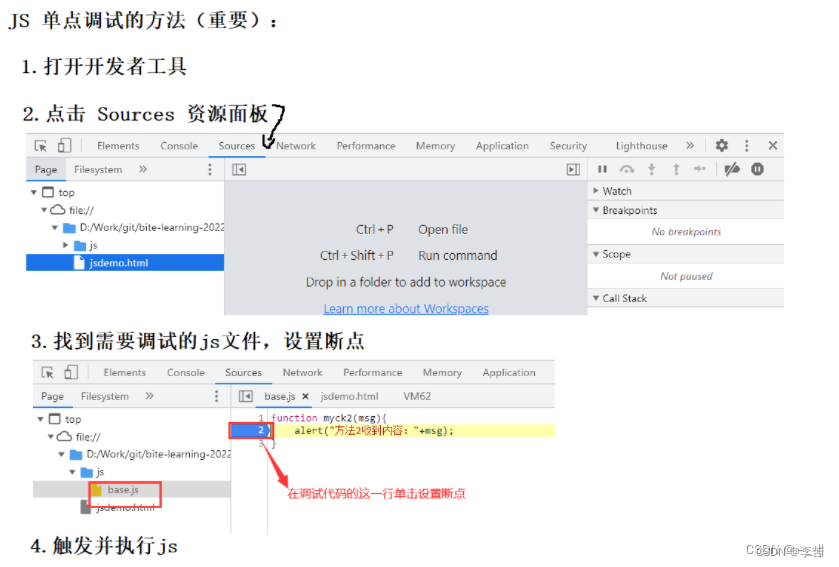Collapse the js folder containing base.js
The height and width of the screenshot is (567, 839).
click(72, 472)
